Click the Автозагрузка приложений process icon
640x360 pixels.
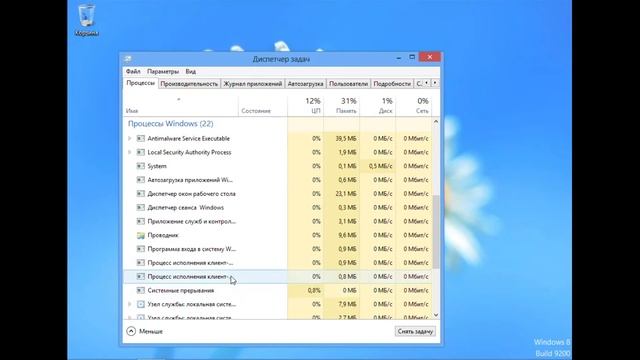140,180
